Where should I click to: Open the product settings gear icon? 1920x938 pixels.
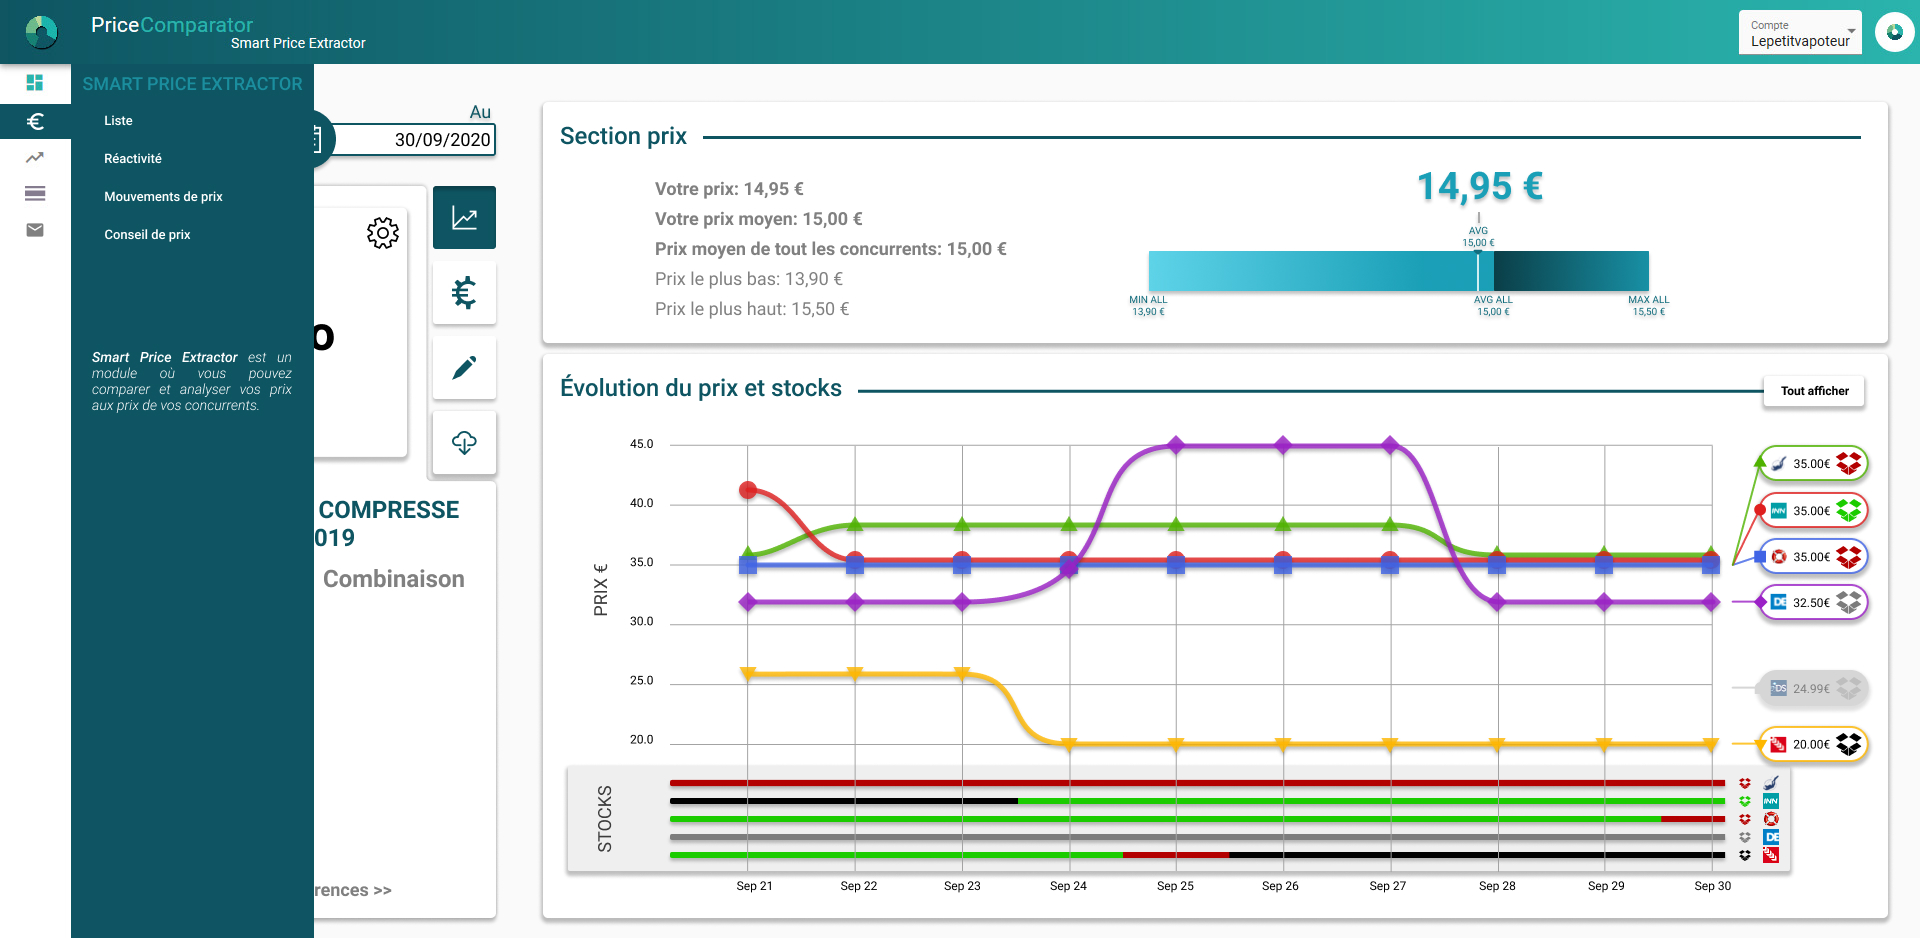point(382,233)
